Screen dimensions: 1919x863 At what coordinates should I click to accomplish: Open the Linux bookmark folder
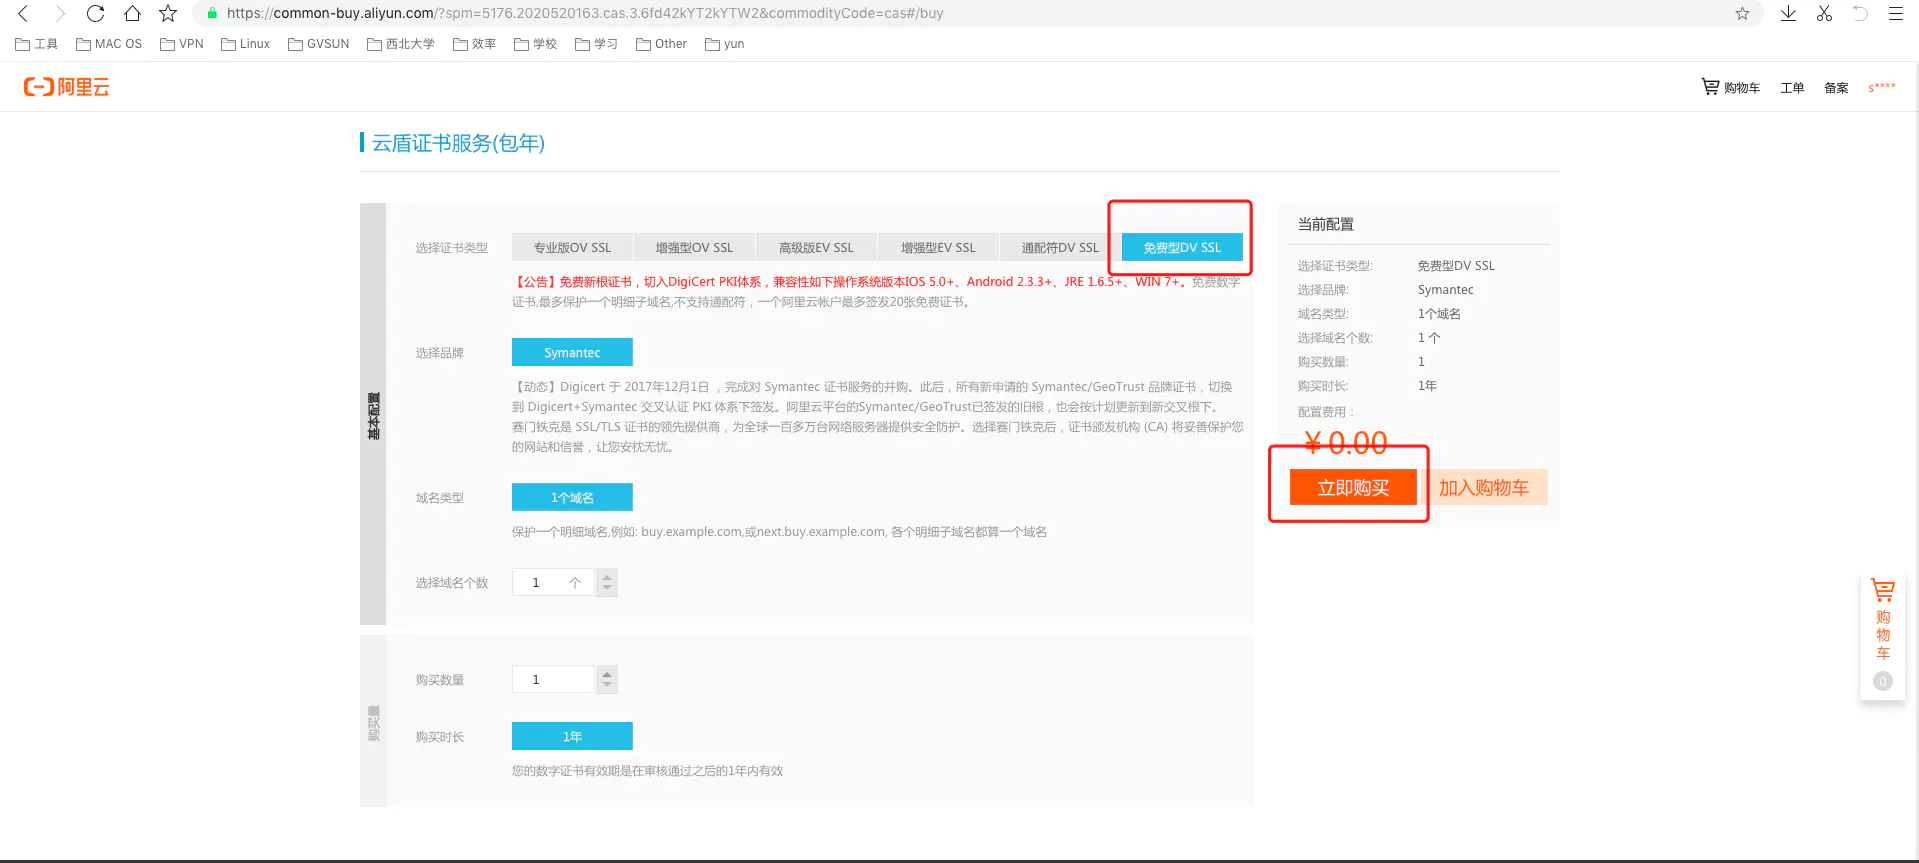coord(246,44)
